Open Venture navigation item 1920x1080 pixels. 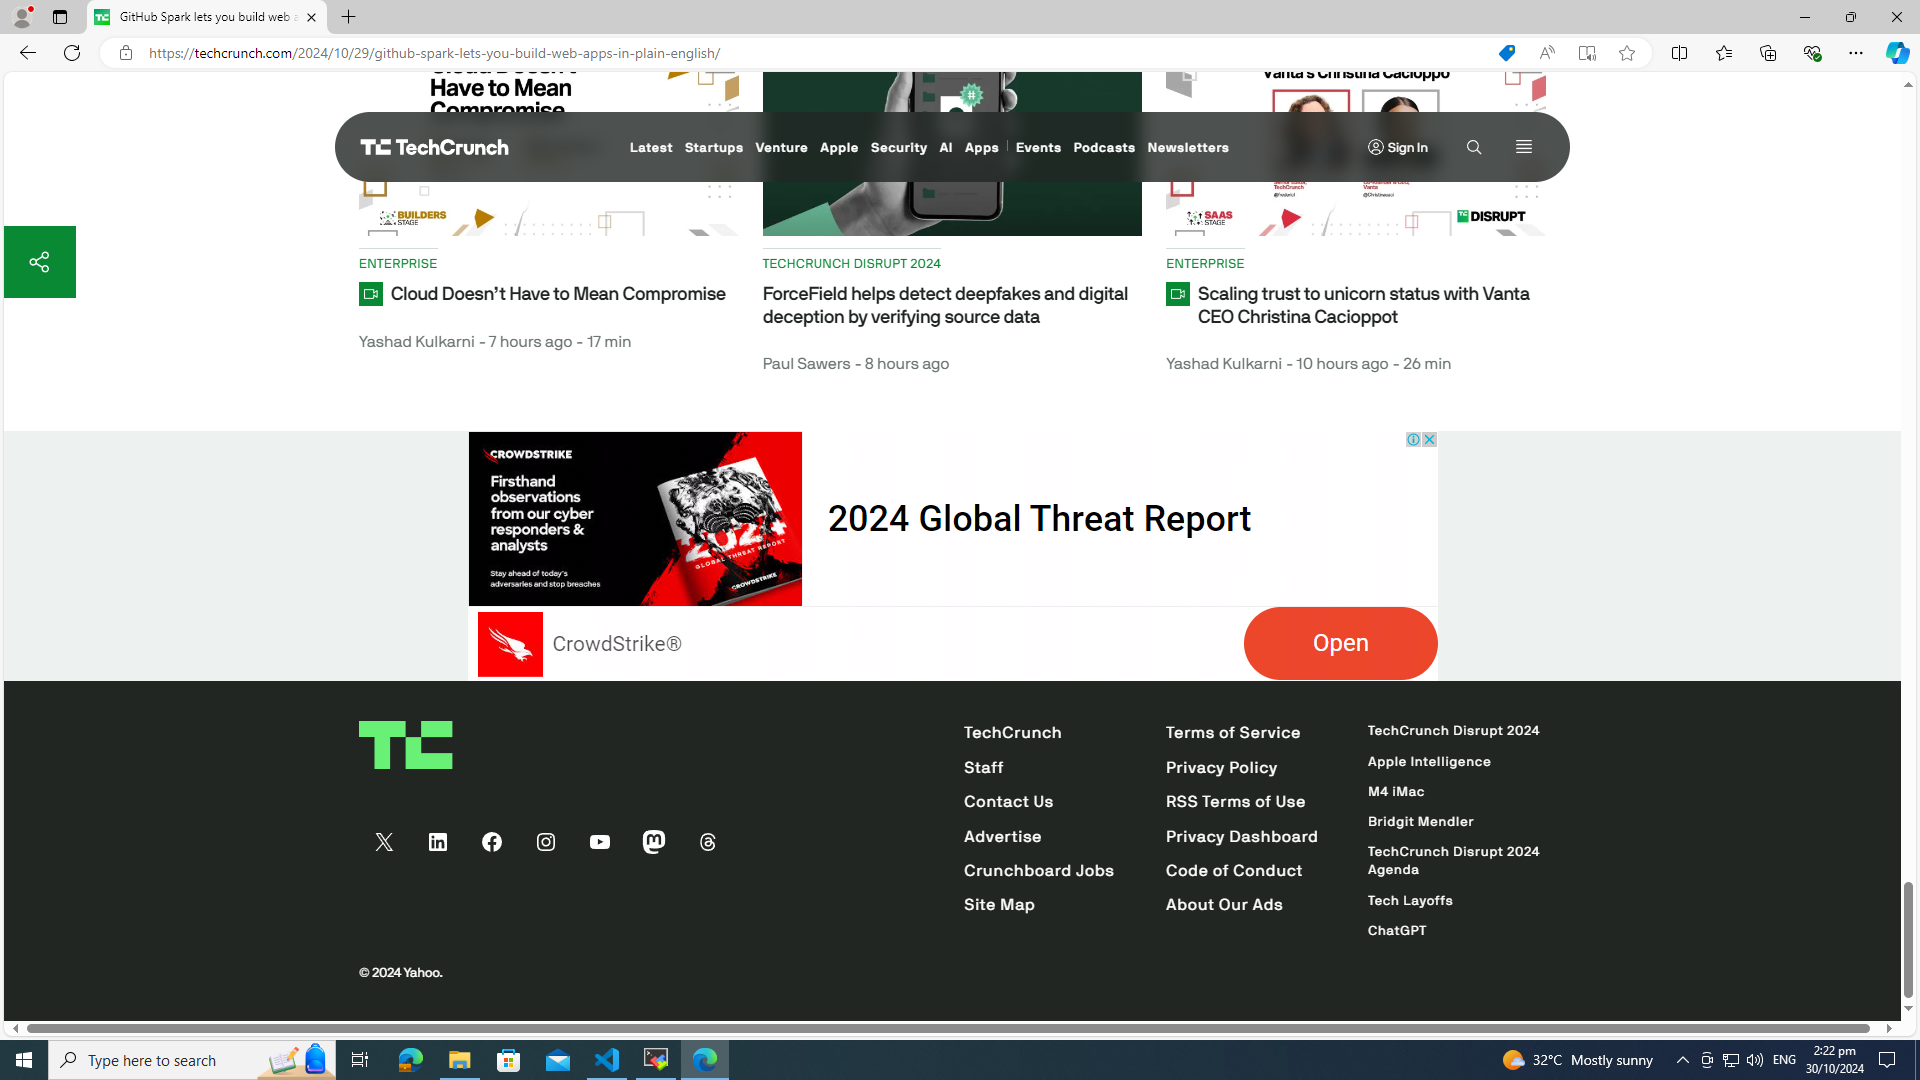pyautogui.click(x=782, y=148)
